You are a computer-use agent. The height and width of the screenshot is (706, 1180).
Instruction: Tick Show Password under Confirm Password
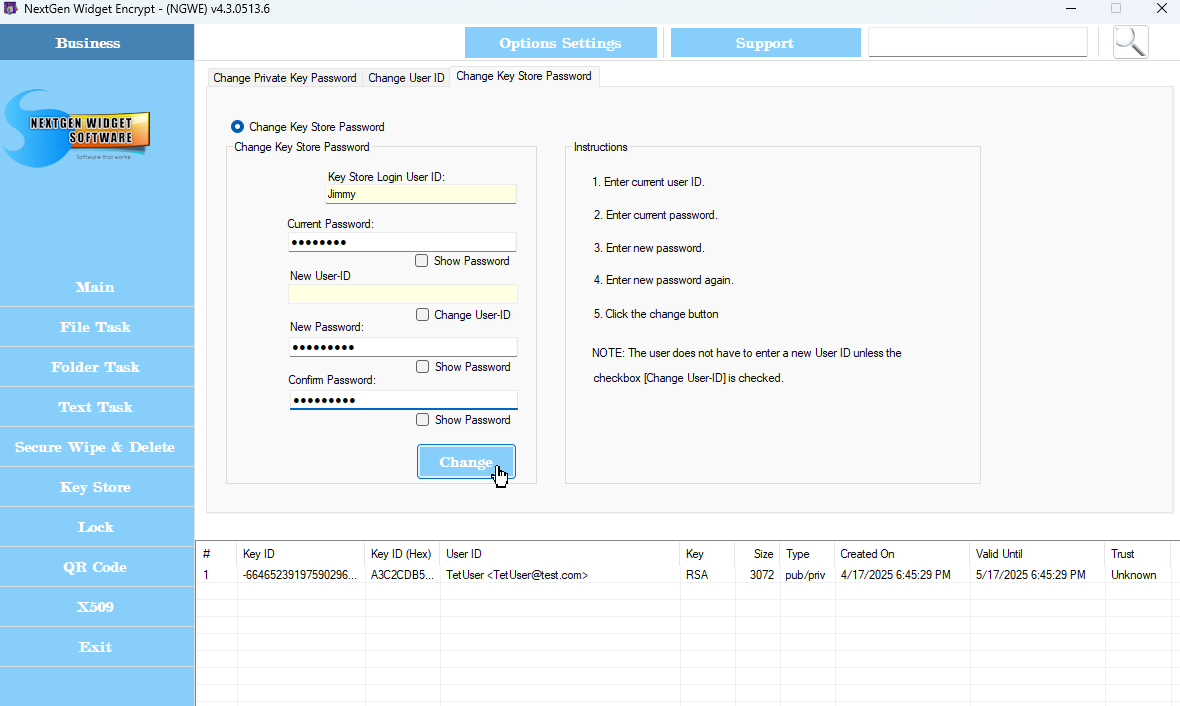pyautogui.click(x=422, y=420)
